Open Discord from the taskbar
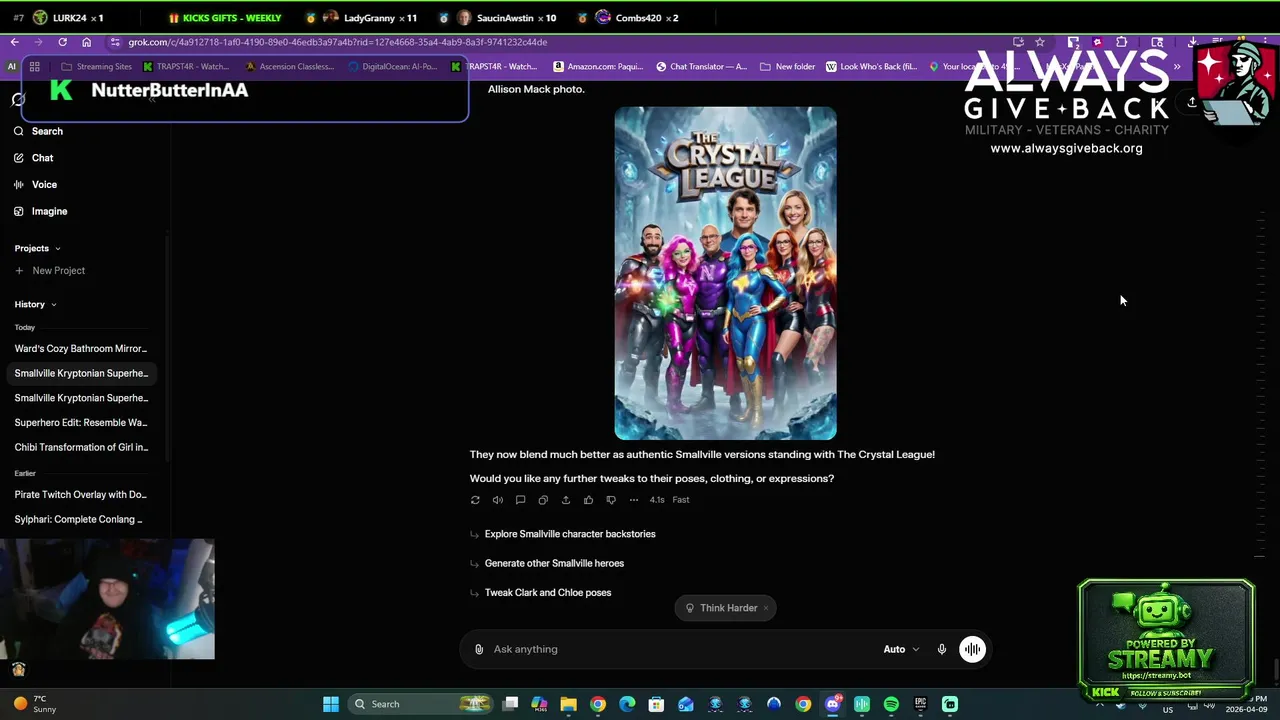Viewport: 1280px width, 720px height. pos(832,704)
